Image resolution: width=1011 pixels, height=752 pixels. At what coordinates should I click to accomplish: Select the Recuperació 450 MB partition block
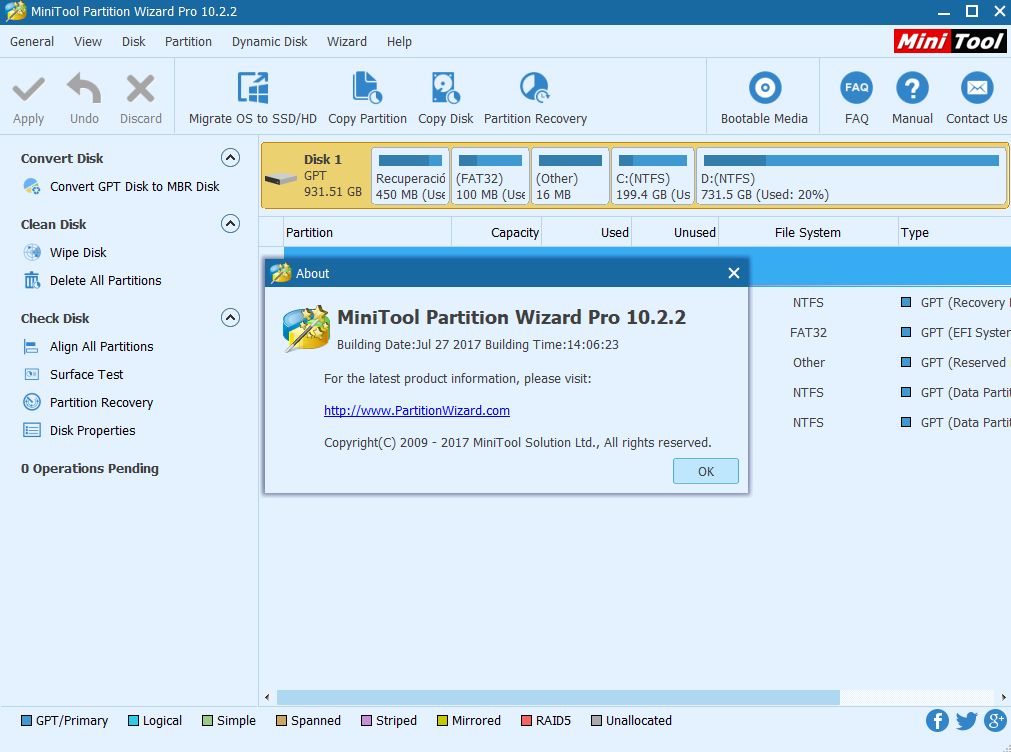point(410,176)
